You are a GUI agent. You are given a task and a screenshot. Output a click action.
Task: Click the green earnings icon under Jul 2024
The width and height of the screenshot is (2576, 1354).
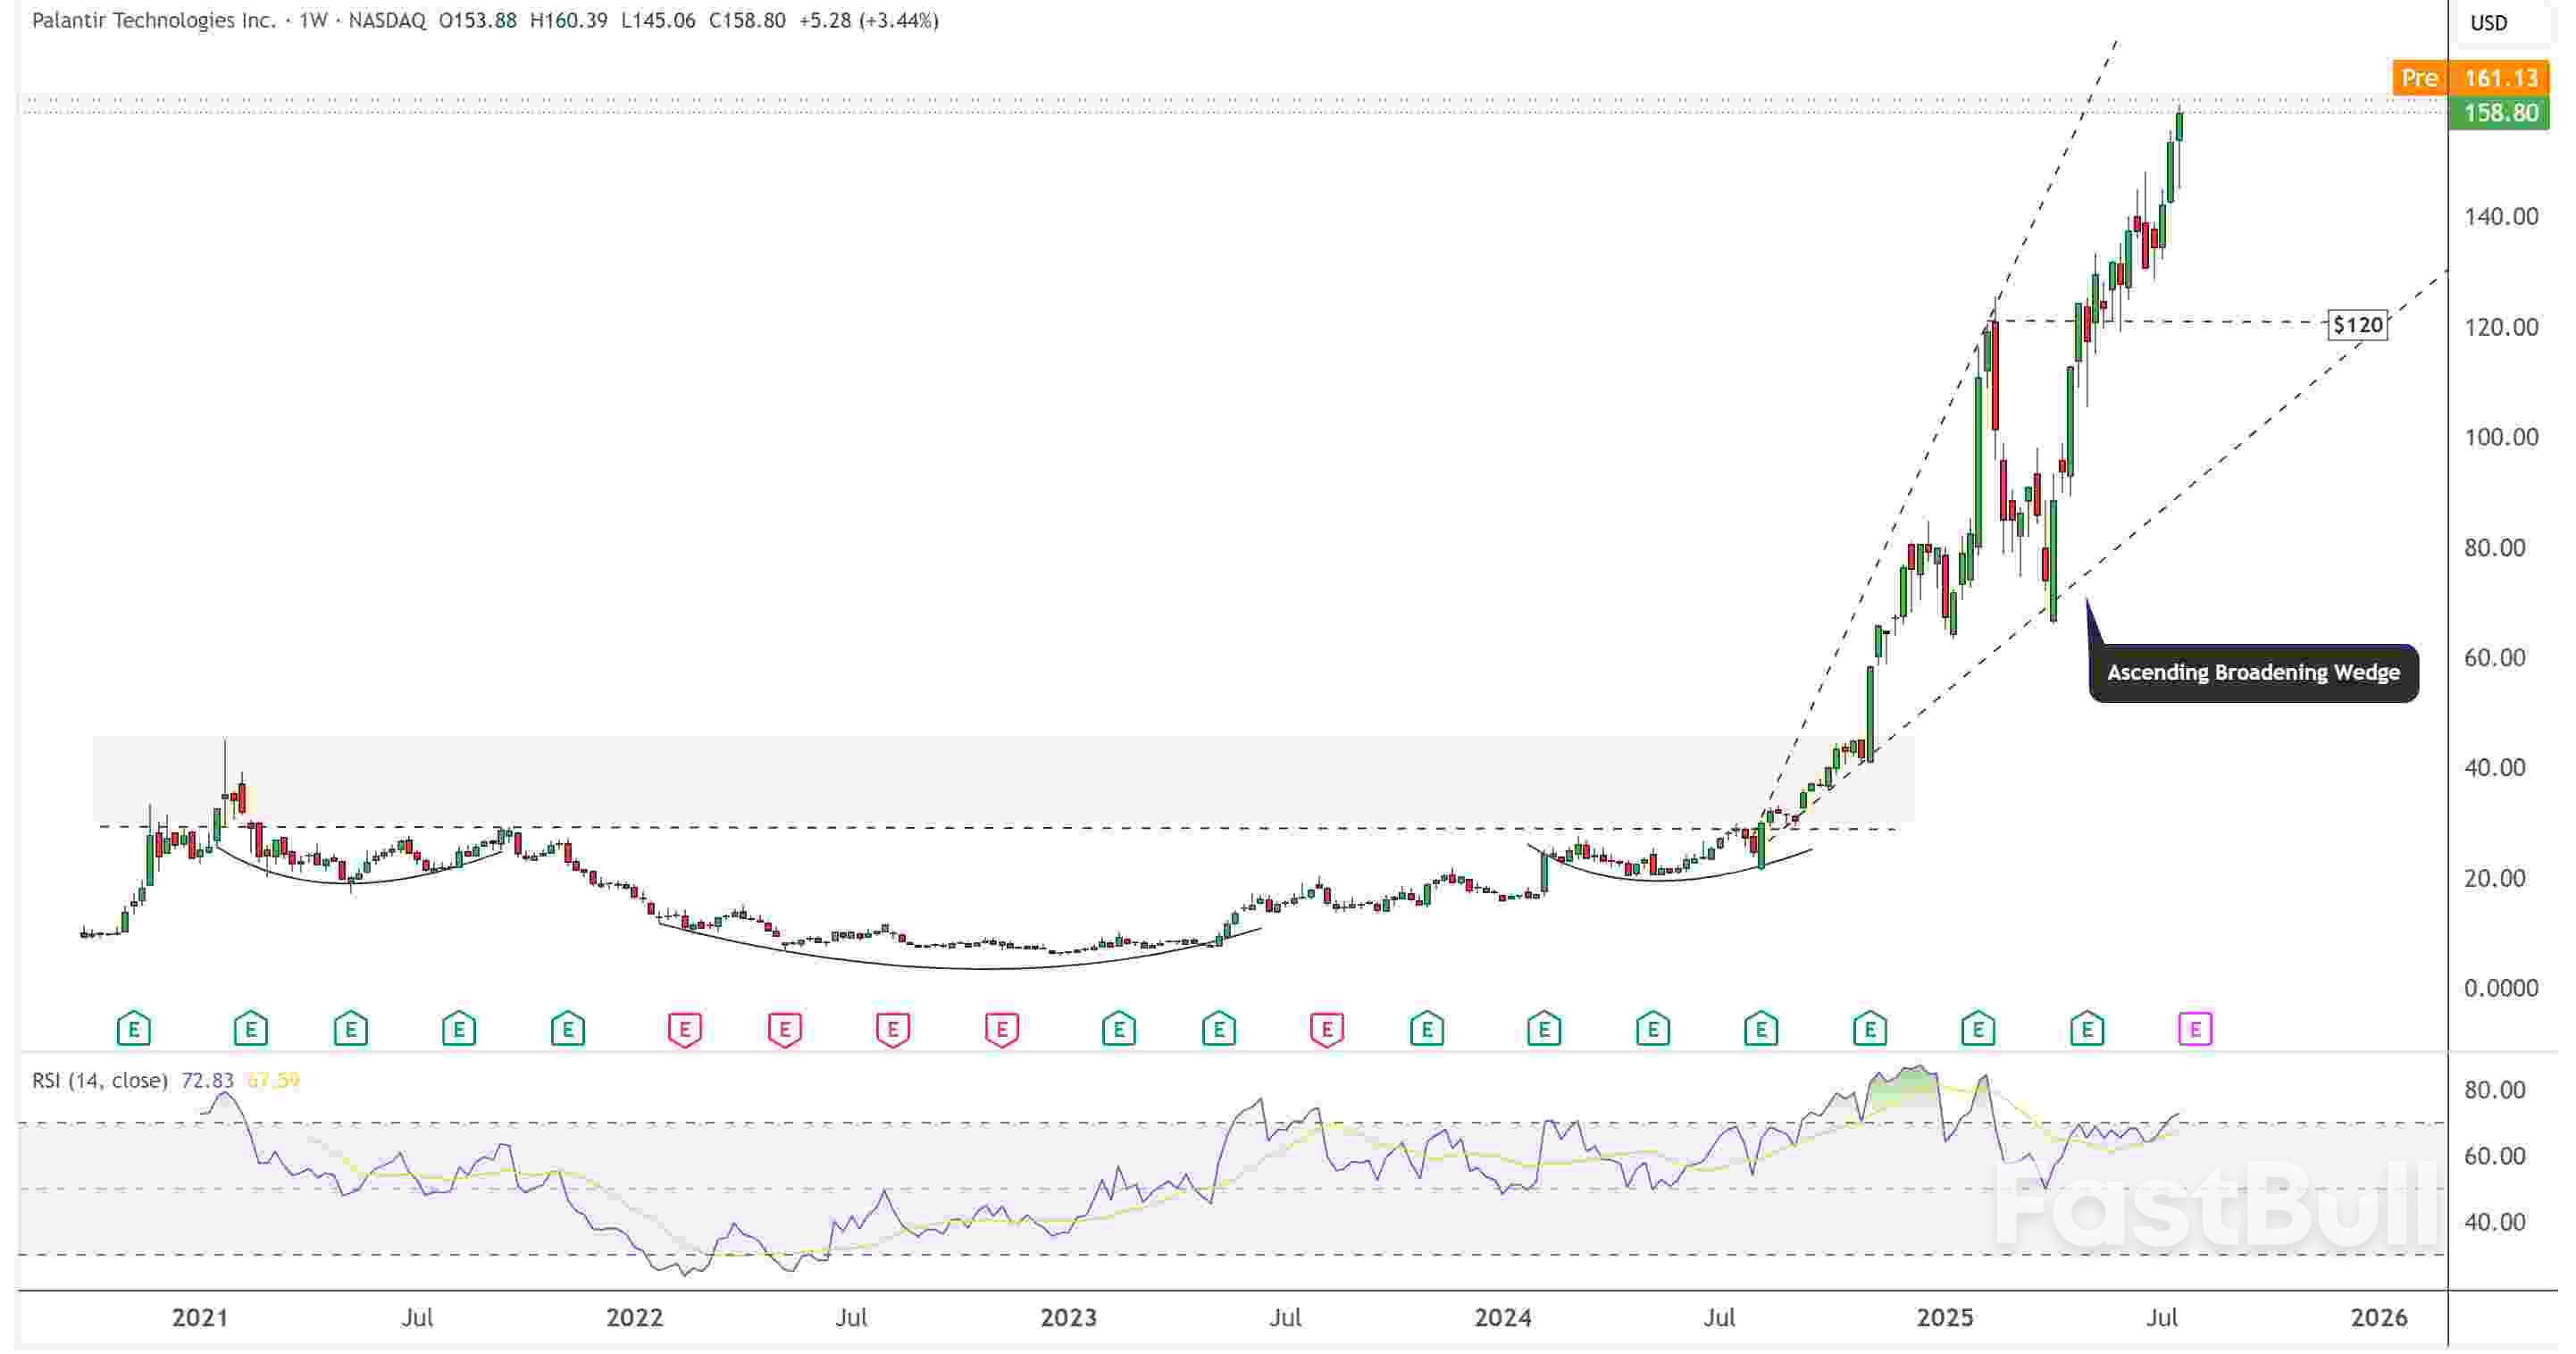(1762, 1027)
